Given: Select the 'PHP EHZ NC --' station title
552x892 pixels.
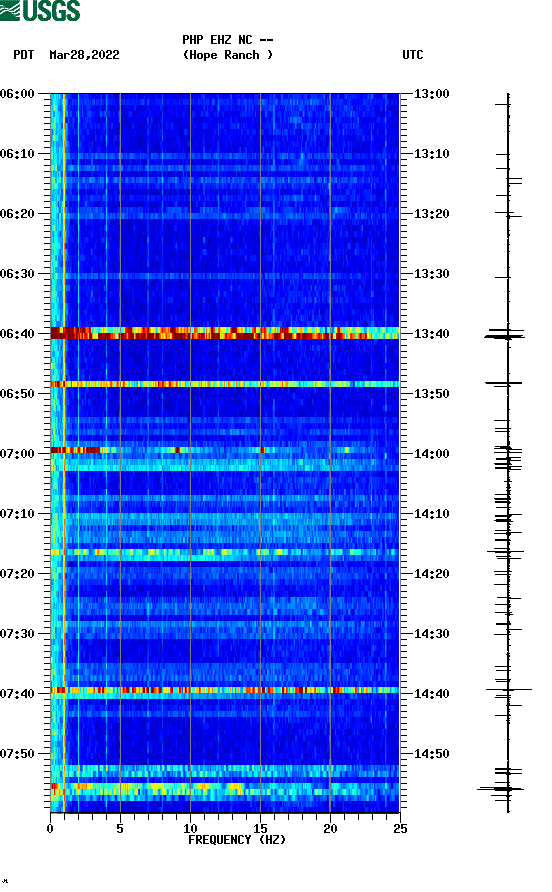Looking at the screenshot, I should 228,40.
